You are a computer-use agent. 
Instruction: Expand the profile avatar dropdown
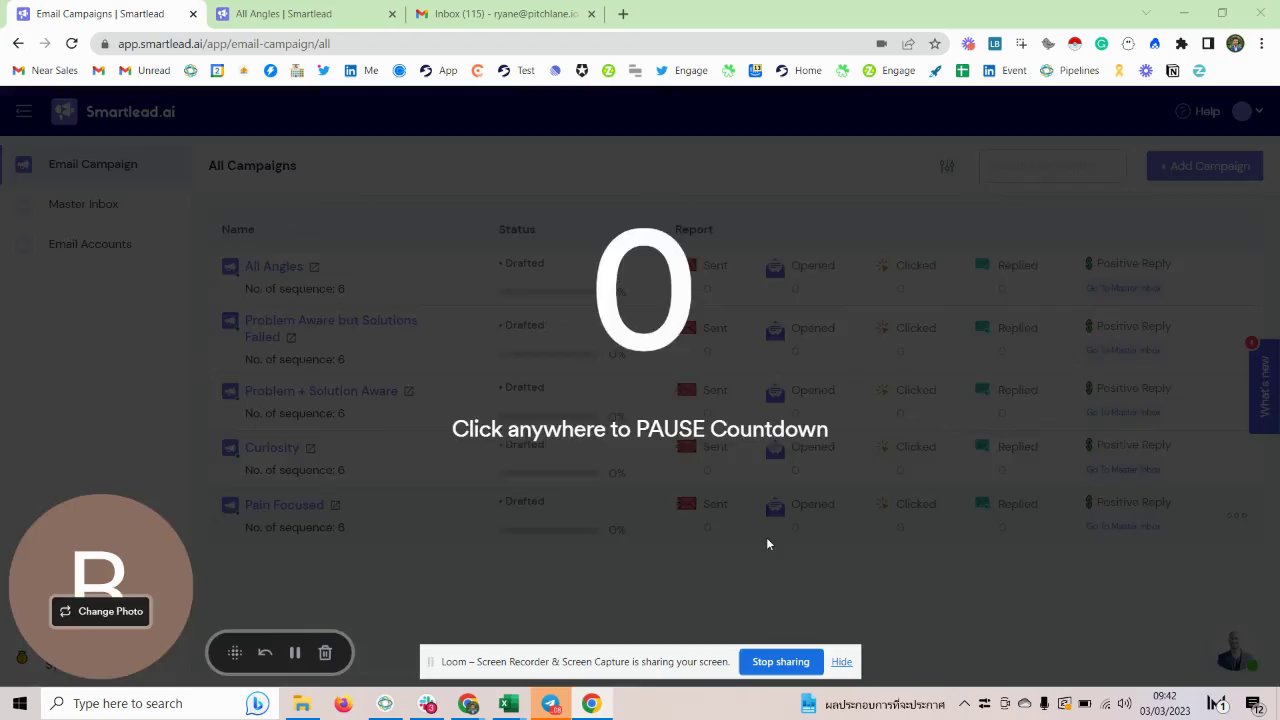[x=1247, y=112]
